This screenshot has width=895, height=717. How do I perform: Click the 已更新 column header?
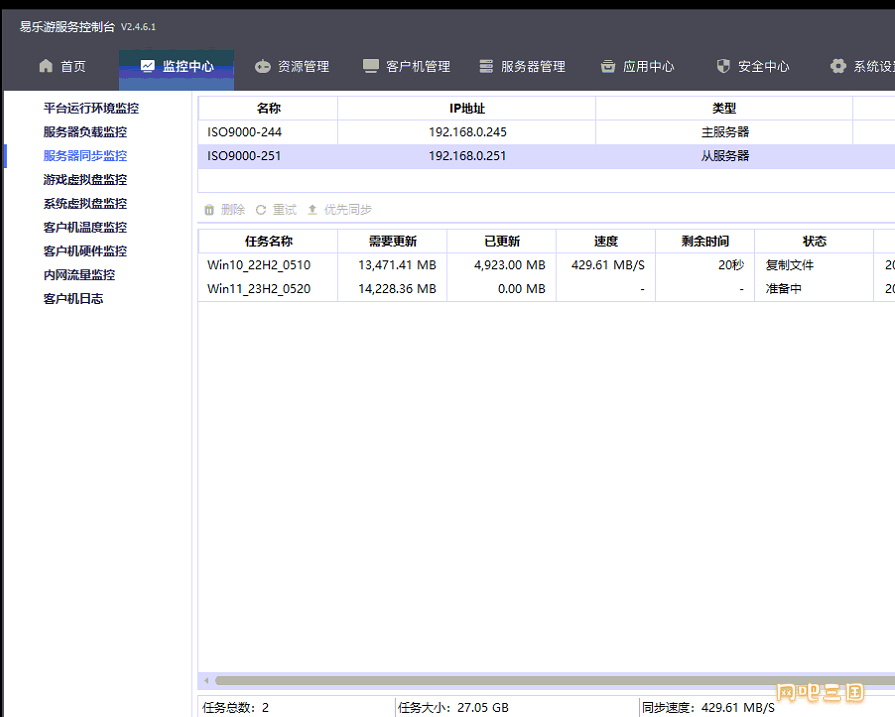502,241
